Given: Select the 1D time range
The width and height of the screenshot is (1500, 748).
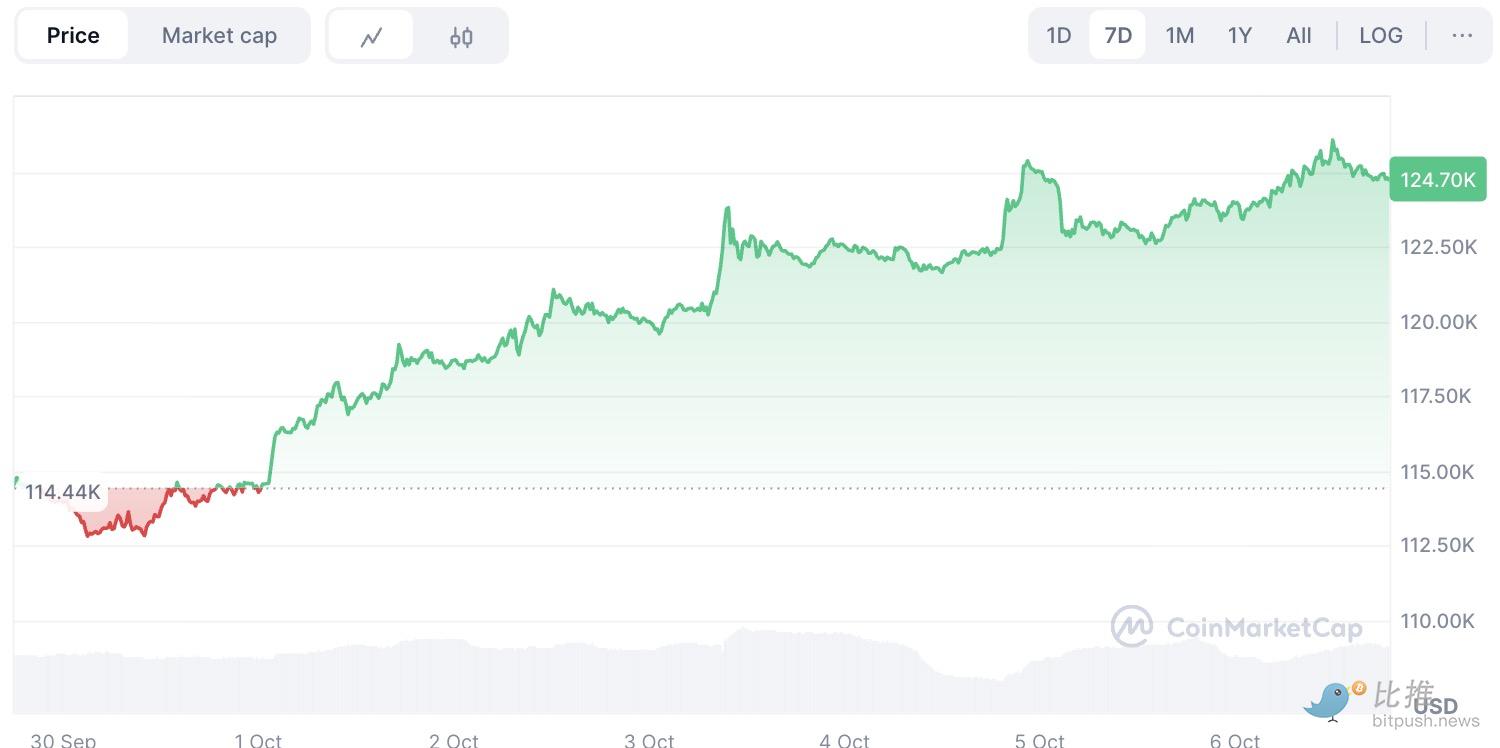Looking at the screenshot, I should tap(1058, 36).
